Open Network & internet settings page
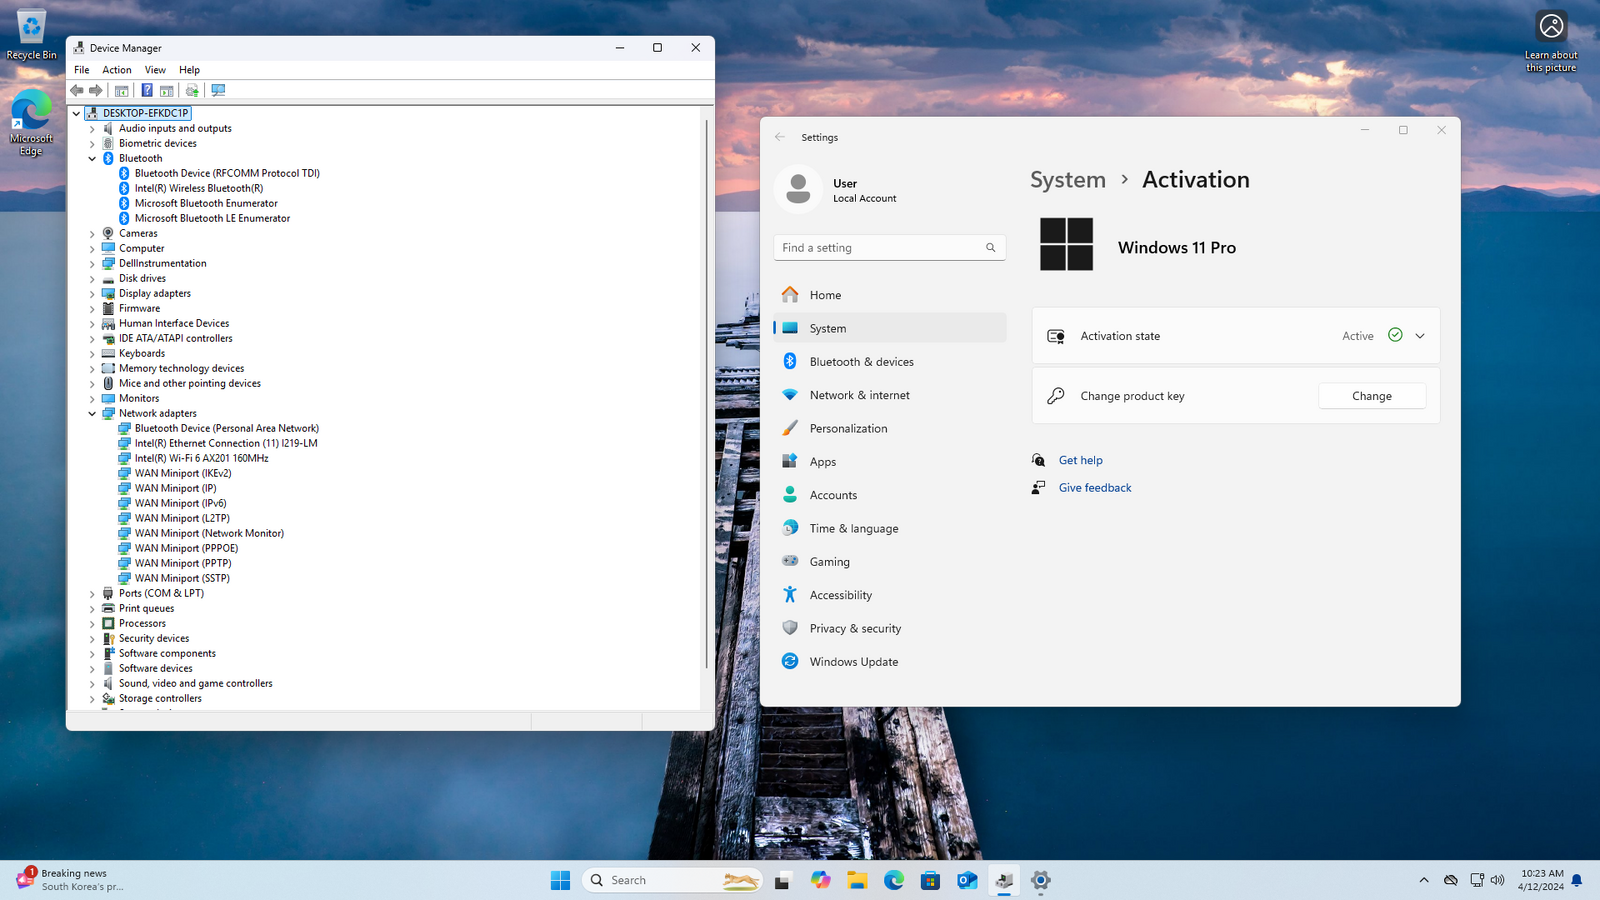This screenshot has width=1600, height=900. tap(889, 395)
